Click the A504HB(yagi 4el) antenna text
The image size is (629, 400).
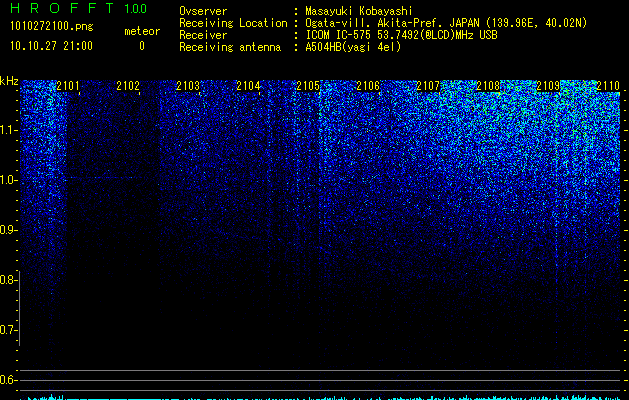(353, 47)
